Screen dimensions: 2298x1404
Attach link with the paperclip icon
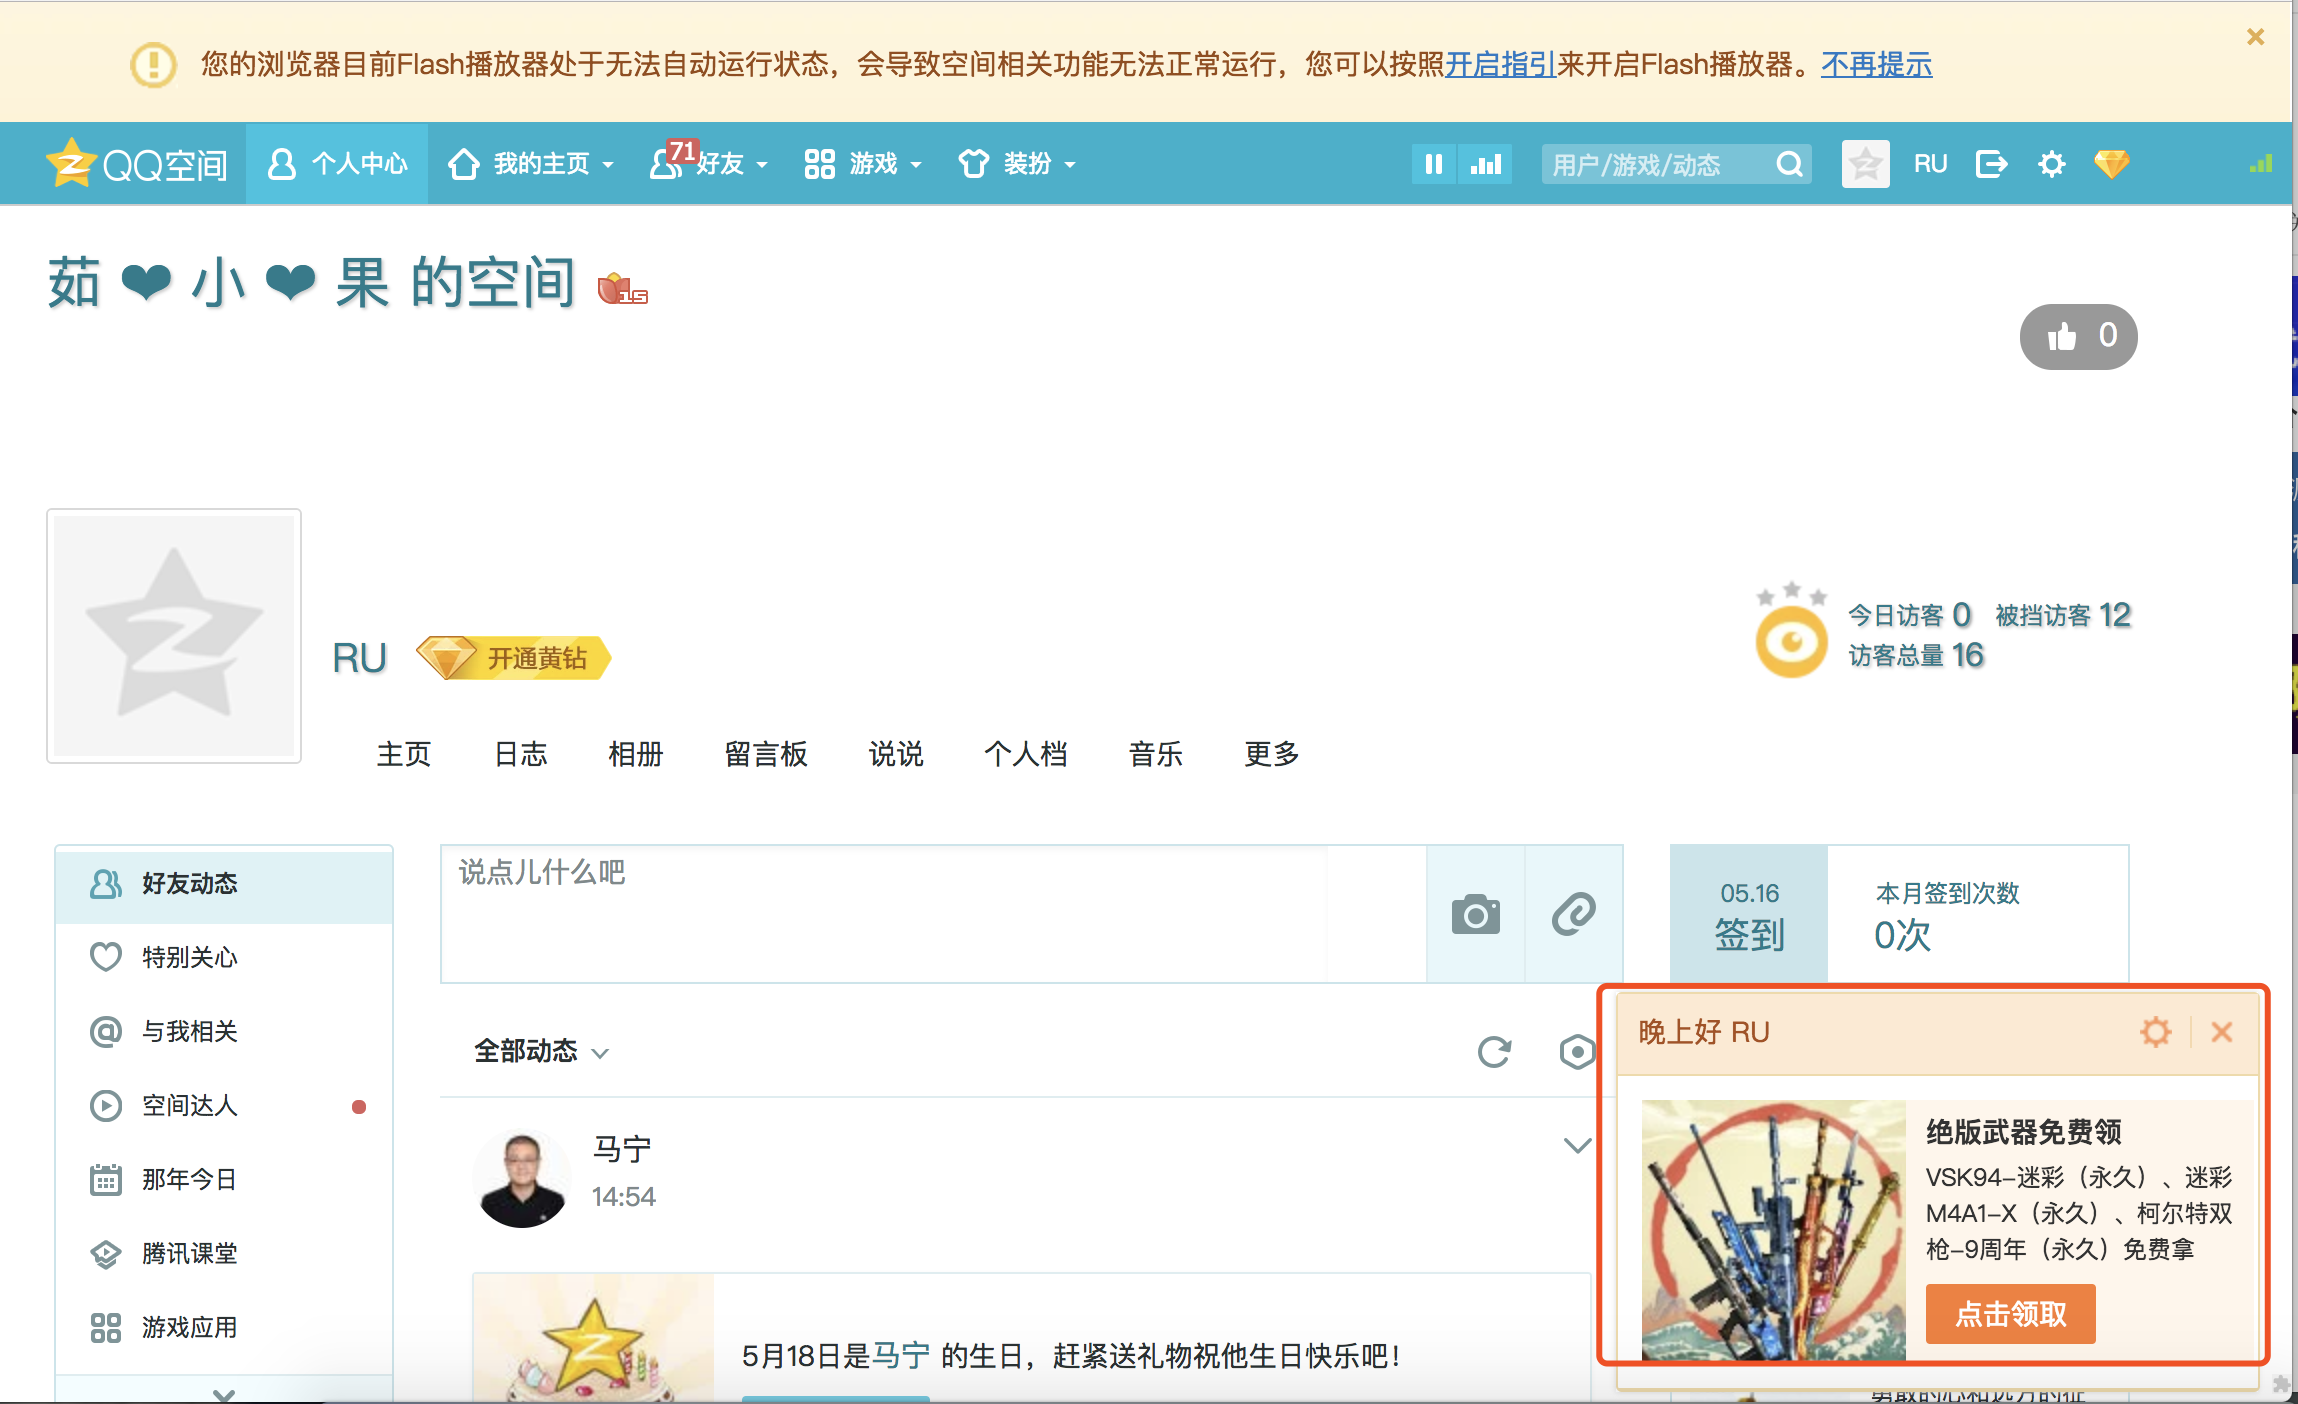coord(1573,914)
